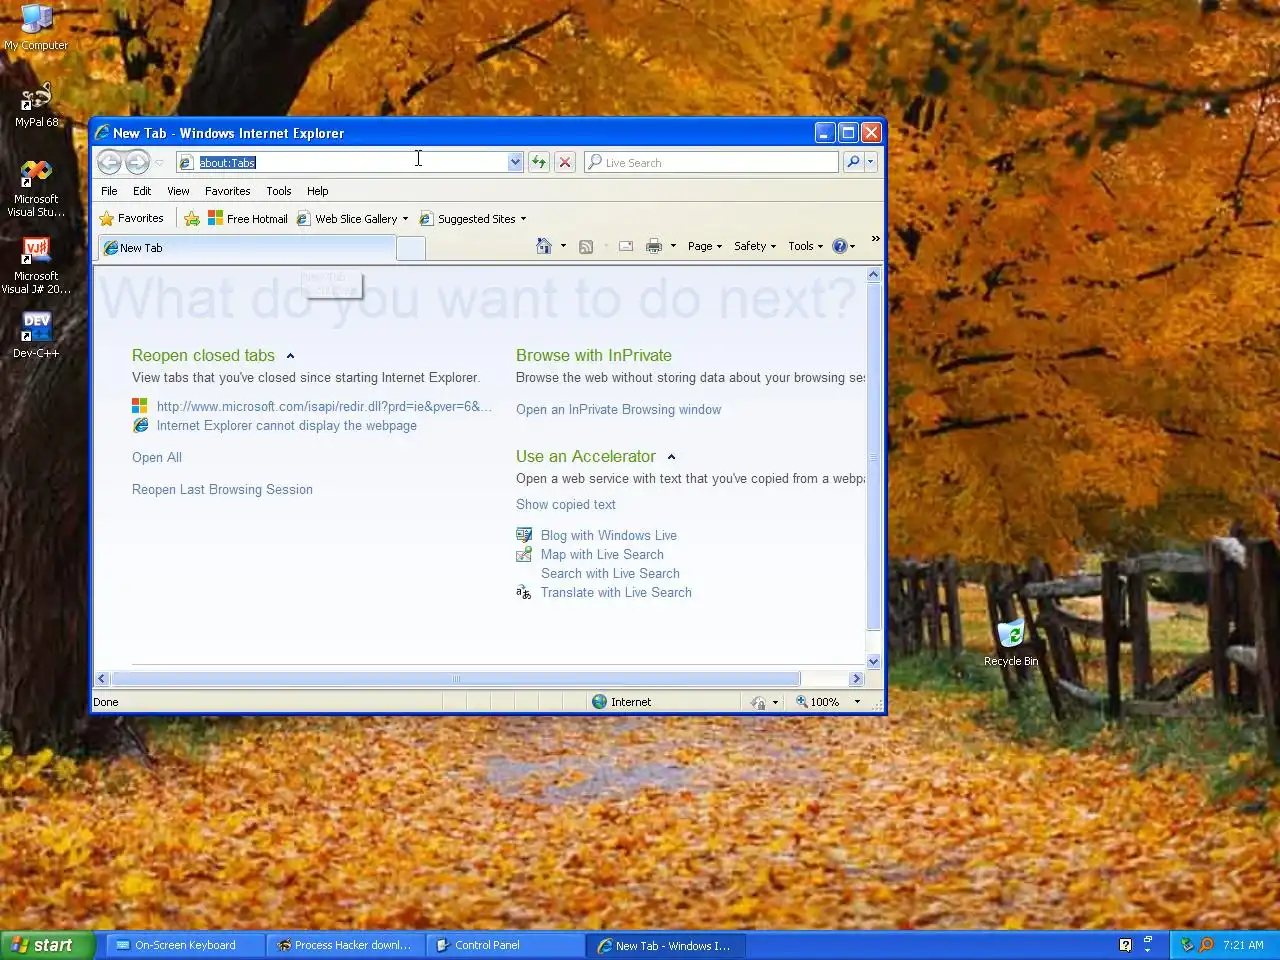The height and width of the screenshot is (960, 1280).
Task: Open the recent pages dropdown arrow
Action: click(x=159, y=163)
